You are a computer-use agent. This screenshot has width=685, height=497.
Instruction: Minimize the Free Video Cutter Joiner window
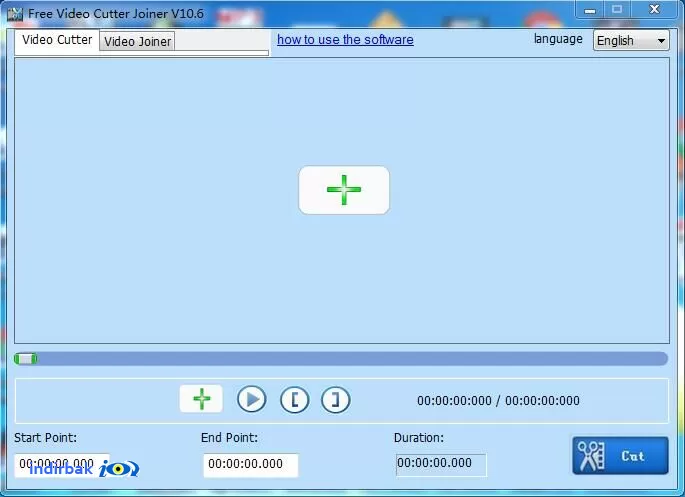pos(590,10)
